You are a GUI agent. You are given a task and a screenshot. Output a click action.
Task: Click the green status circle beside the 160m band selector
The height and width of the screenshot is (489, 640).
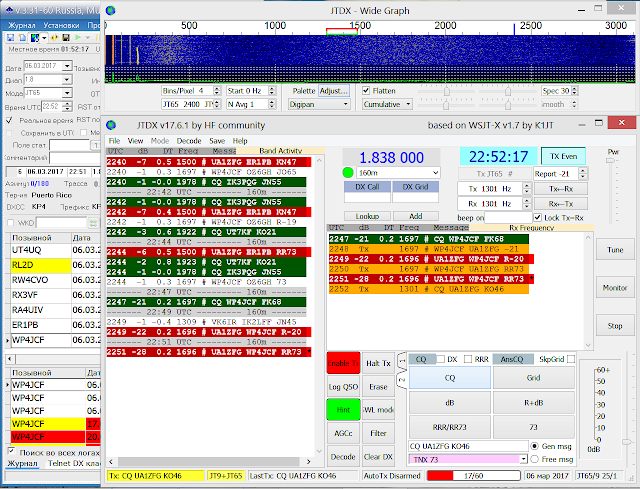[x=348, y=173]
